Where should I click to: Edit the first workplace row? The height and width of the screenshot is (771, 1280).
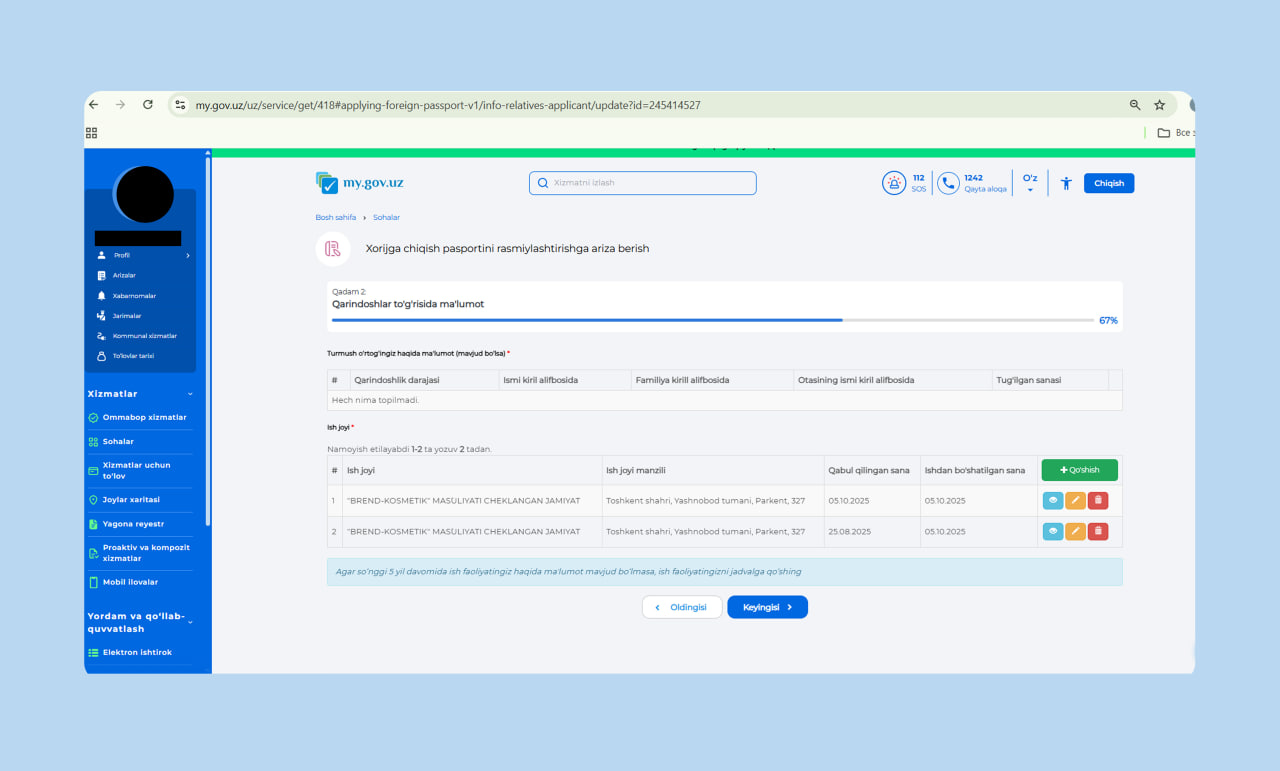click(x=1075, y=501)
